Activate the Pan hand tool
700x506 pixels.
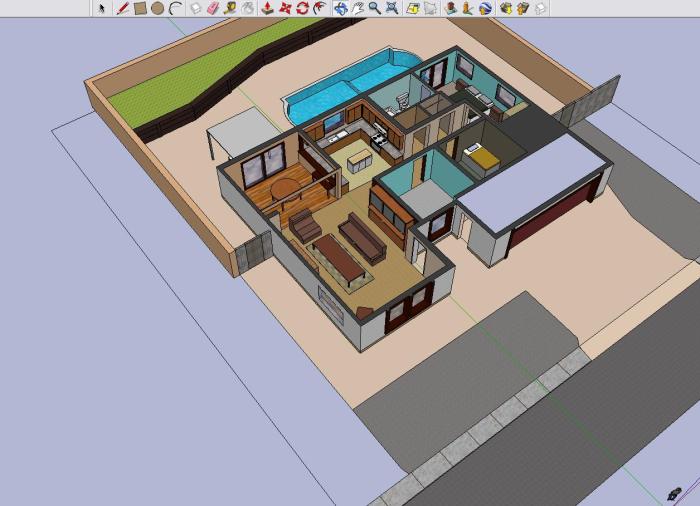point(357,8)
